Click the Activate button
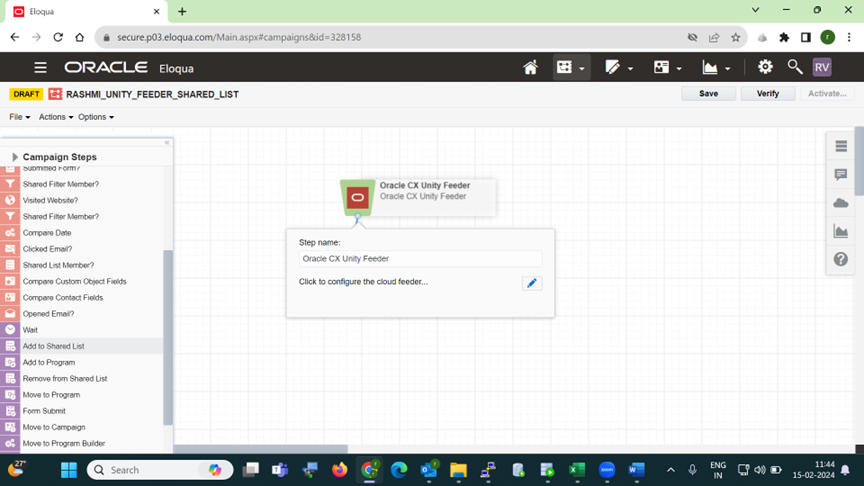The image size is (864, 486). coord(827,94)
